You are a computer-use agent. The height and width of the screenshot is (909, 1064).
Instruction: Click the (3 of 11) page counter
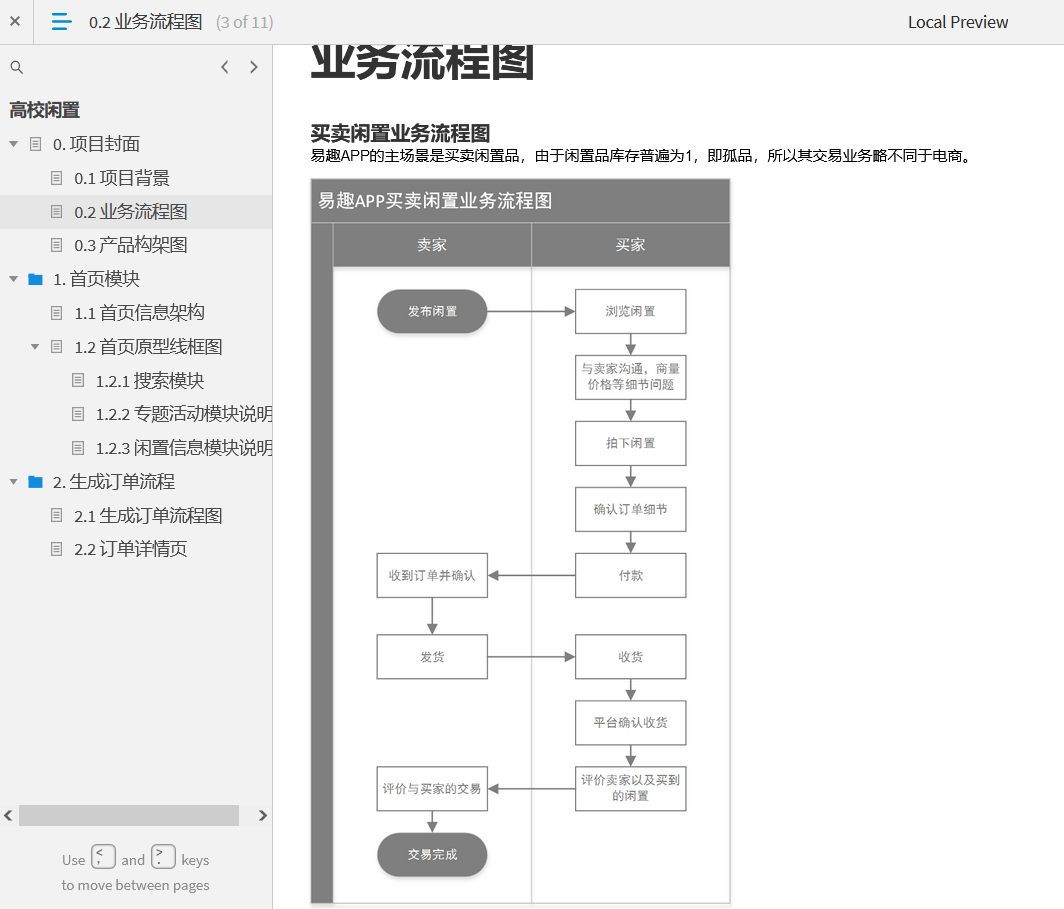click(x=244, y=22)
